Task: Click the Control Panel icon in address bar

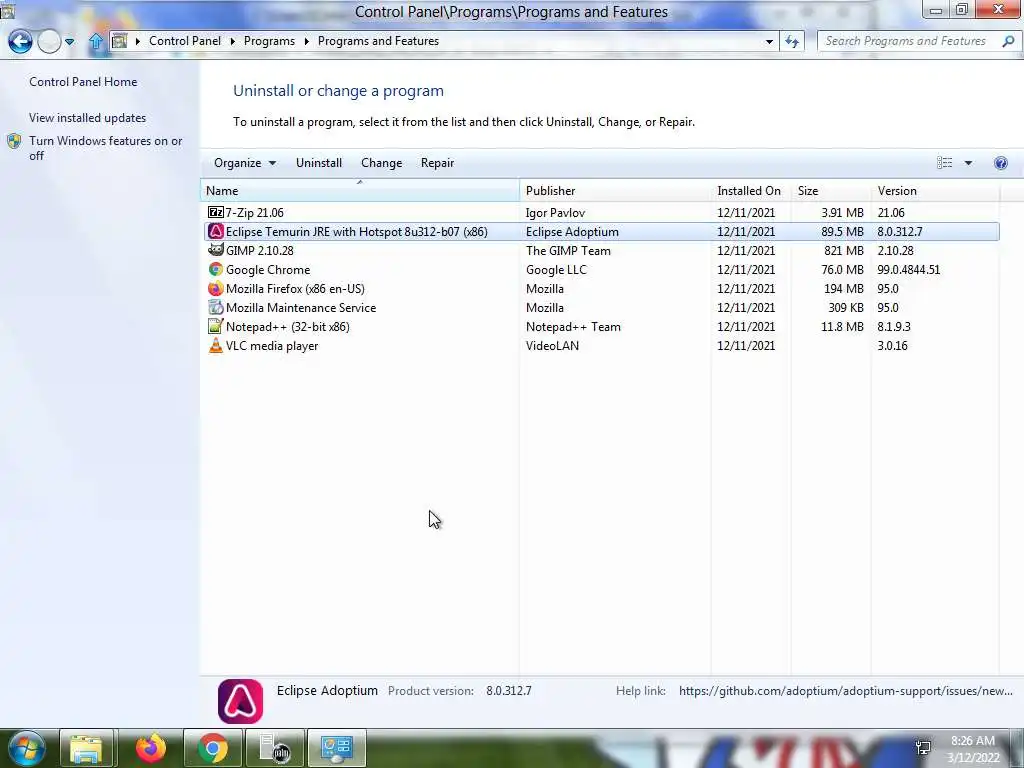Action: (120, 41)
